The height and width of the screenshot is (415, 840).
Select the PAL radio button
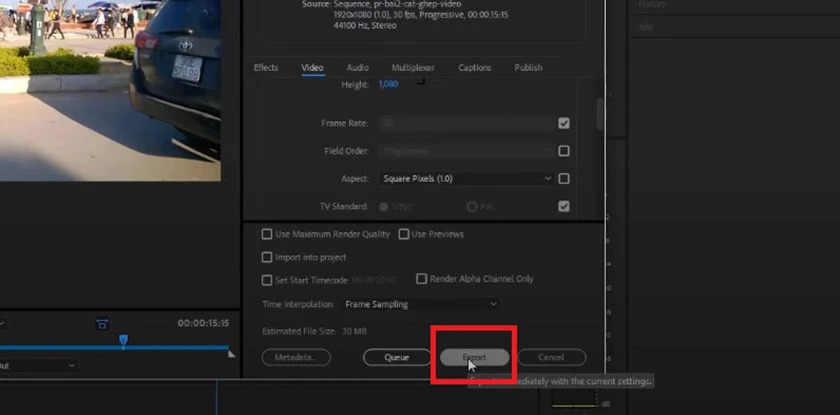point(471,207)
